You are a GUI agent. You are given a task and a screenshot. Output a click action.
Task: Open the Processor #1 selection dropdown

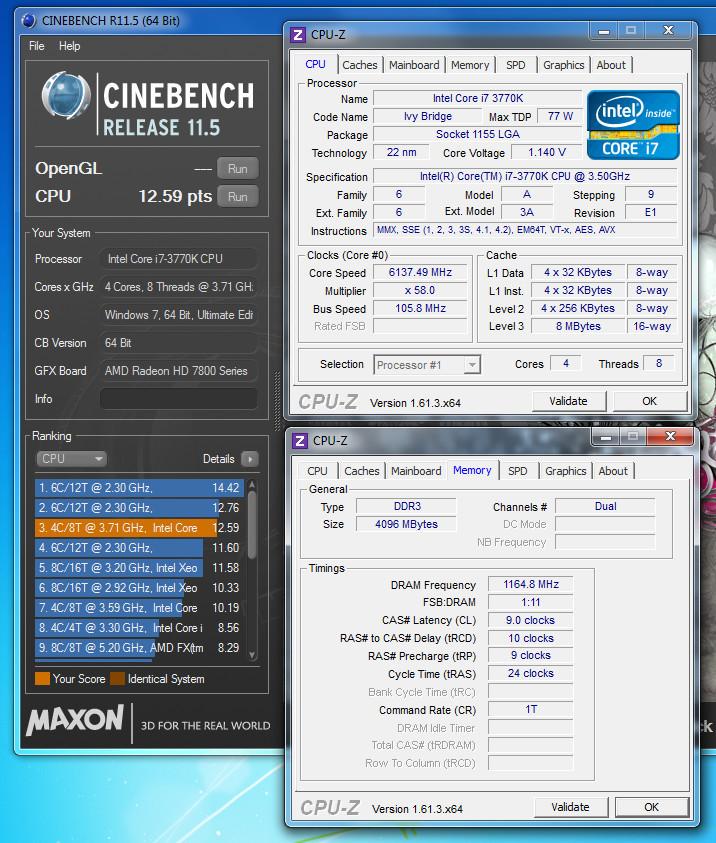pyautogui.click(x=427, y=365)
